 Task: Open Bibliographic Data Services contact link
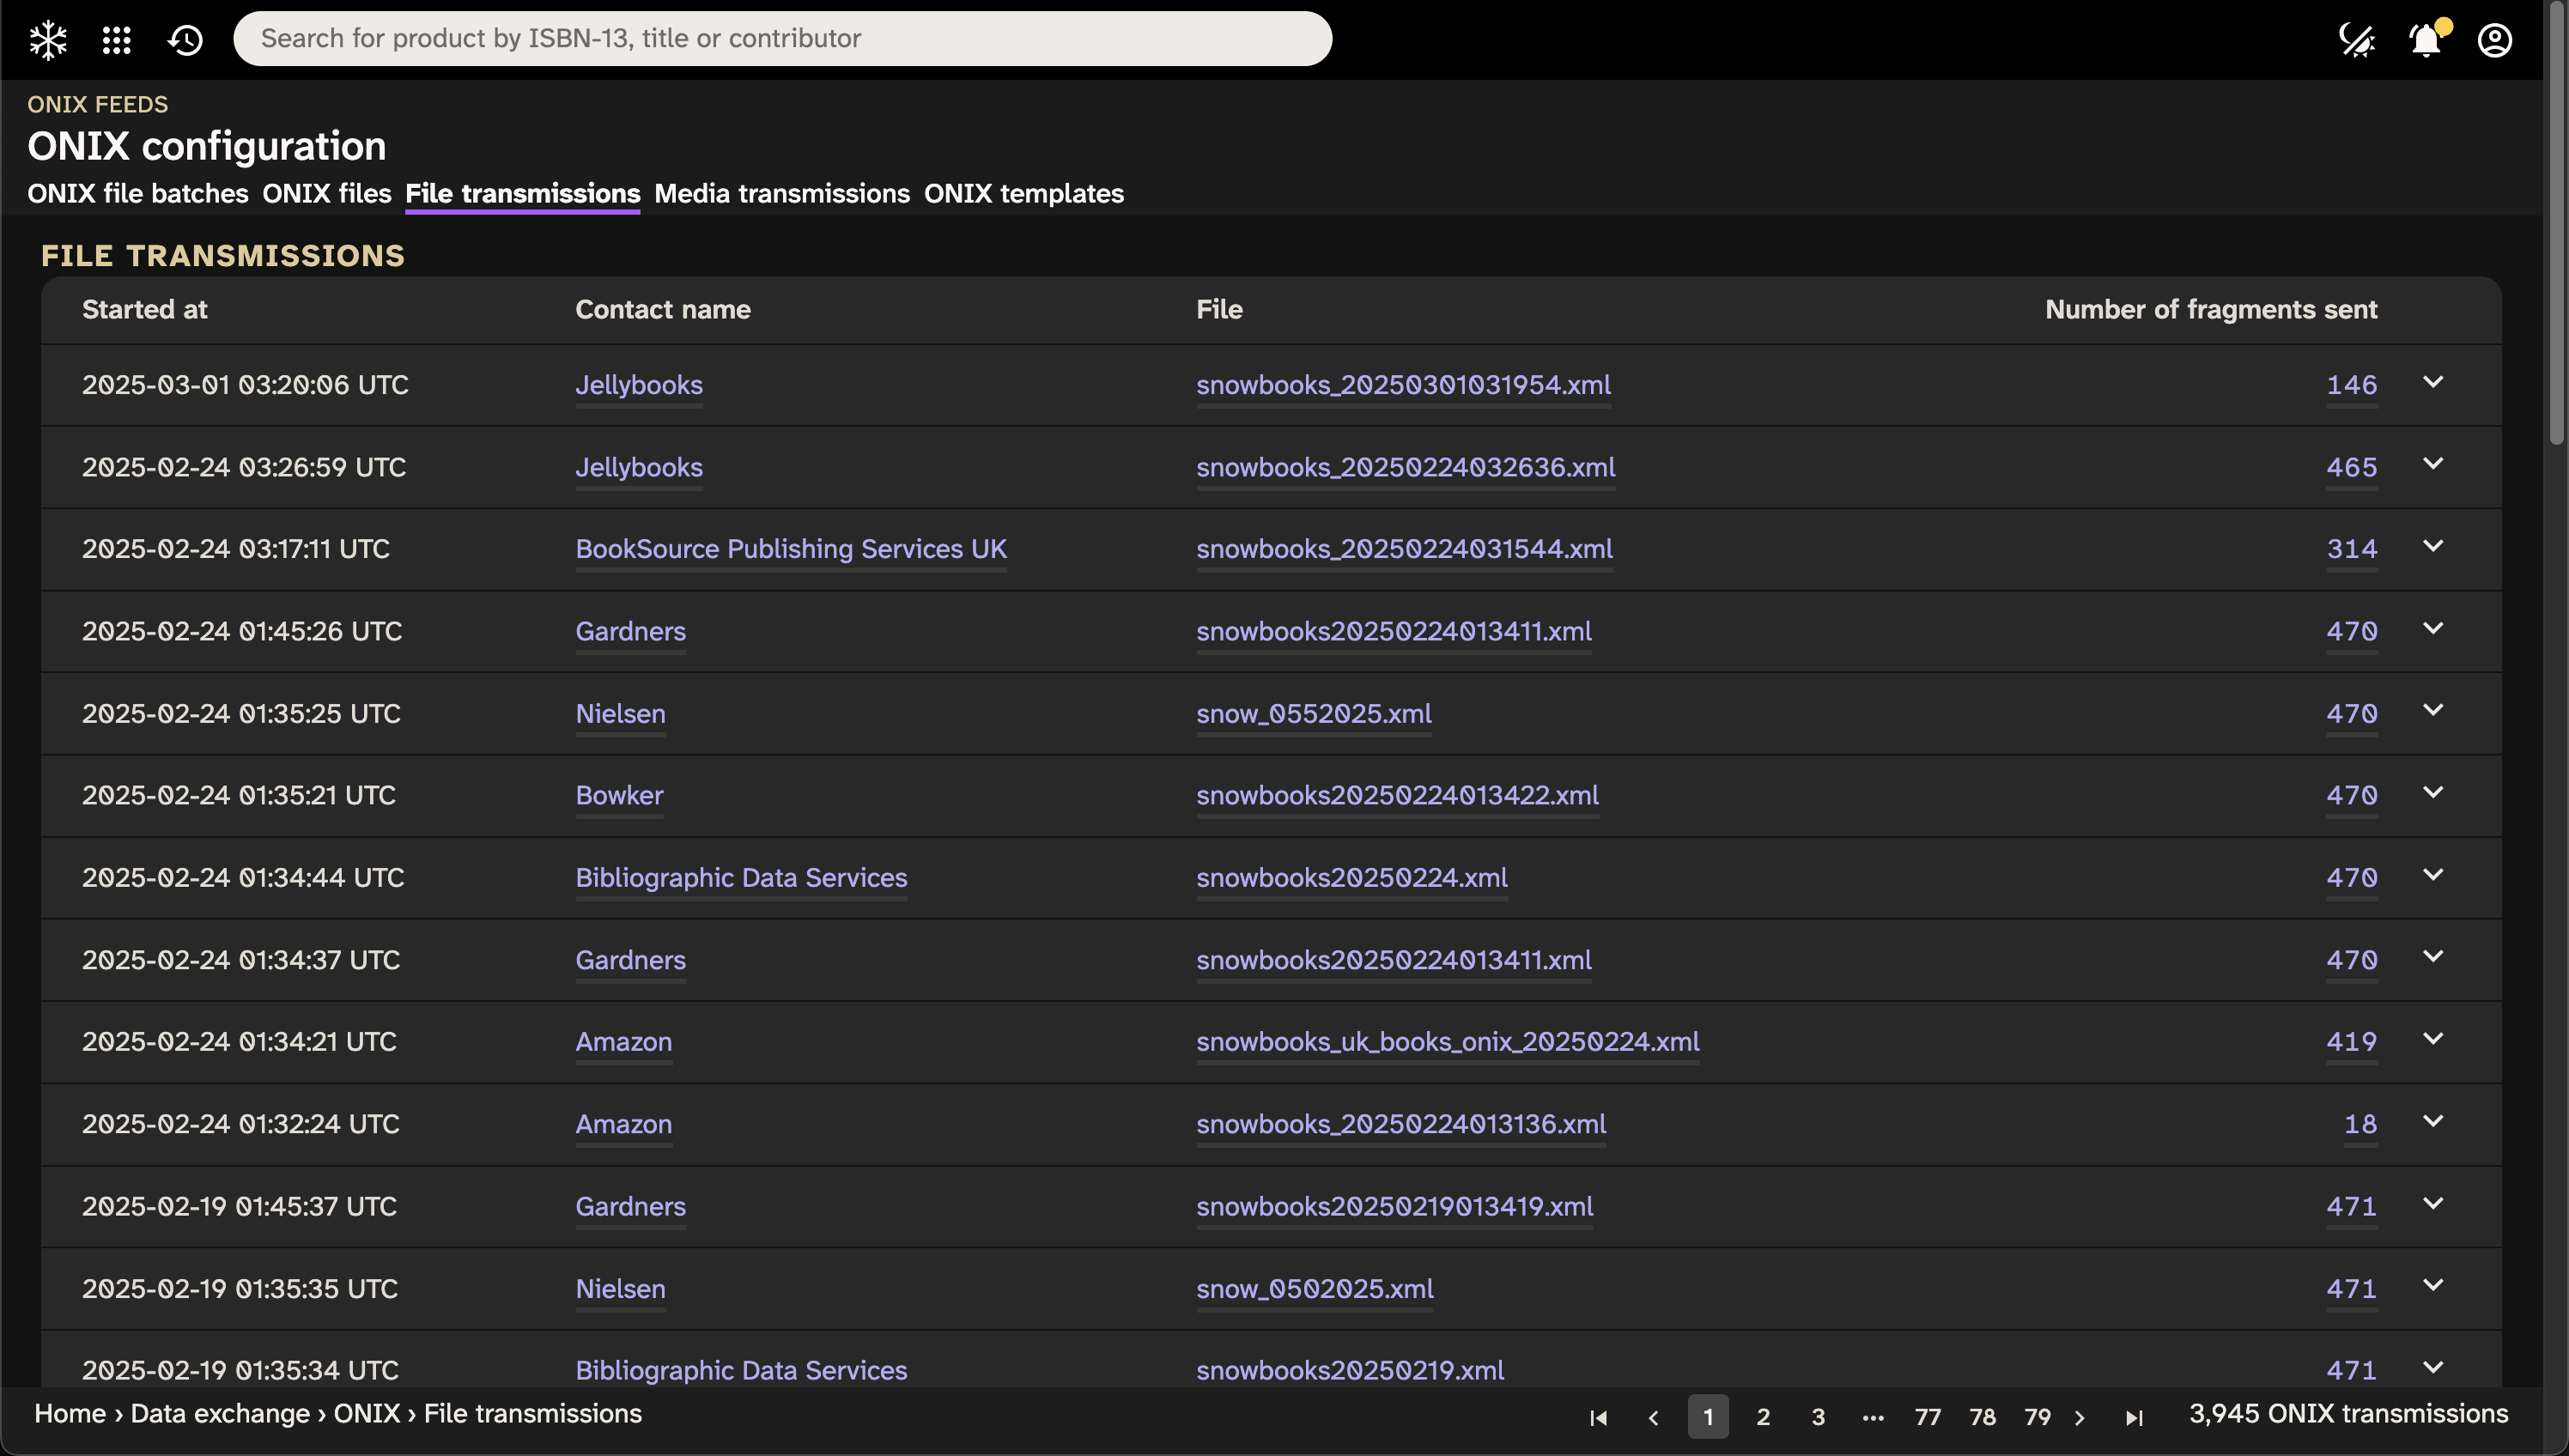click(741, 877)
